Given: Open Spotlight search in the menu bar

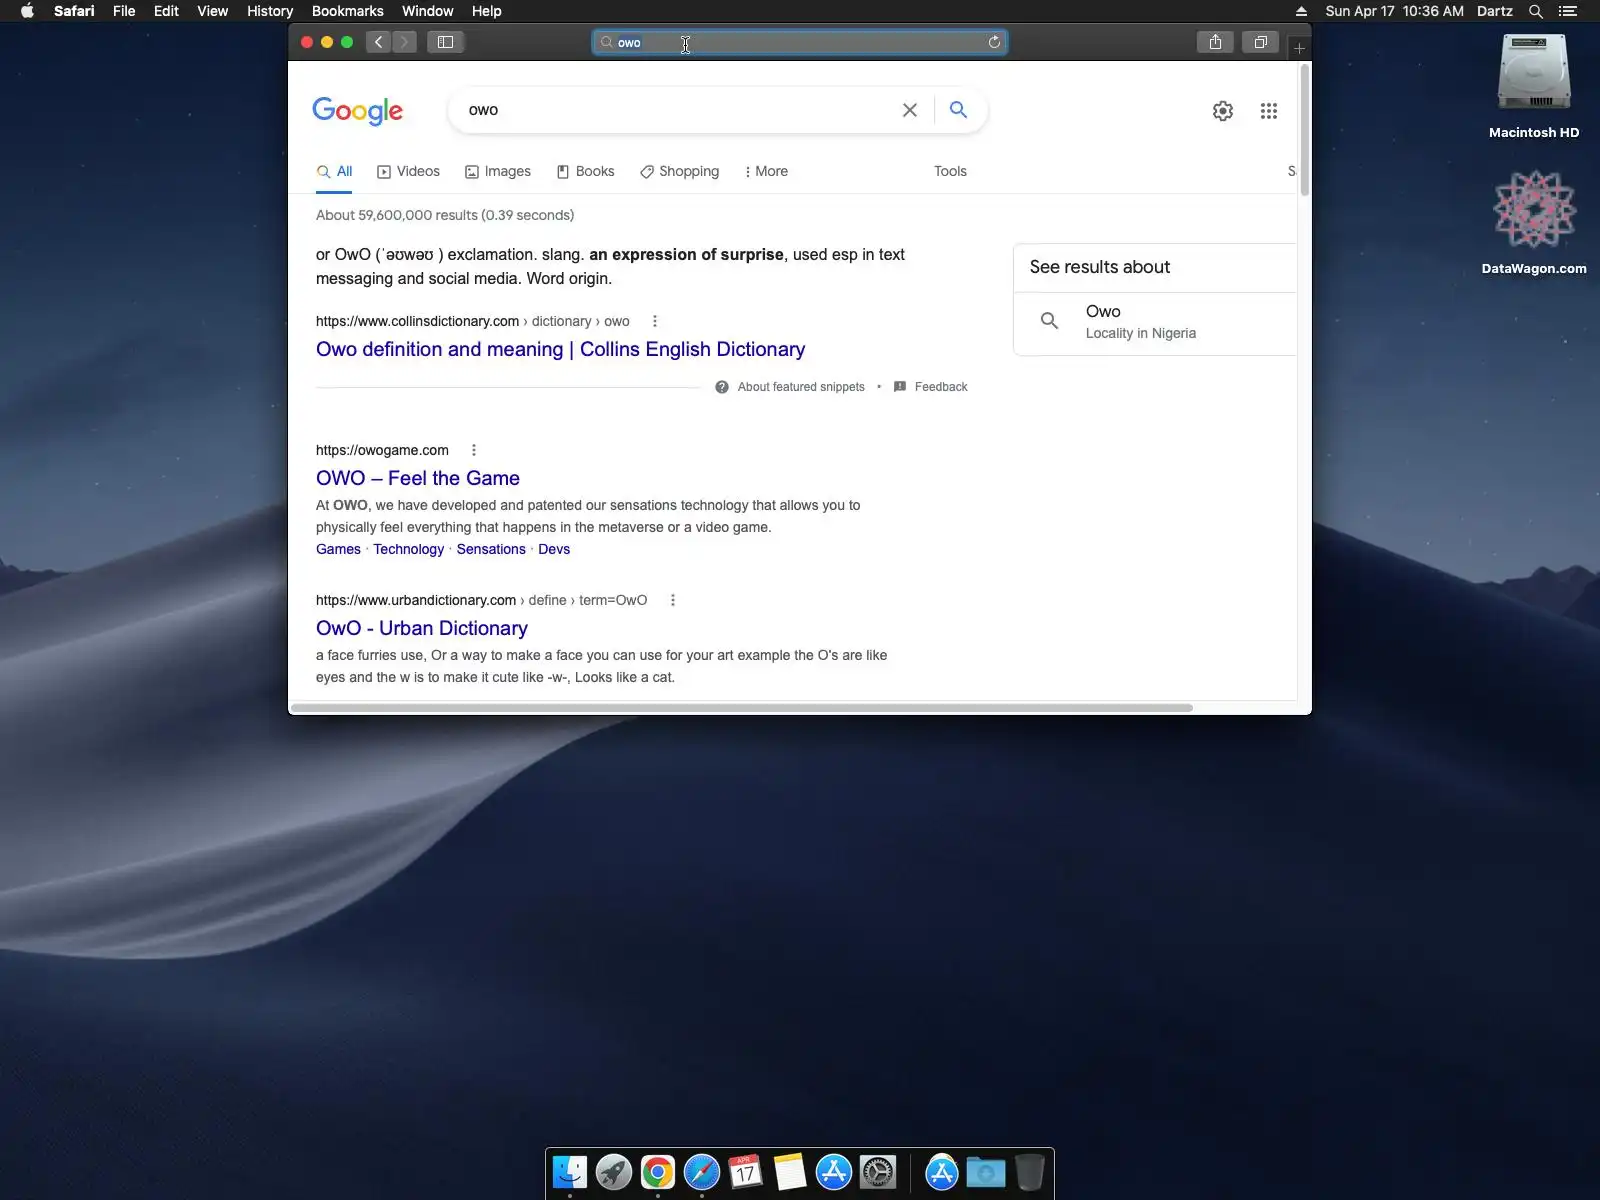Looking at the screenshot, I should [x=1536, y=11].
